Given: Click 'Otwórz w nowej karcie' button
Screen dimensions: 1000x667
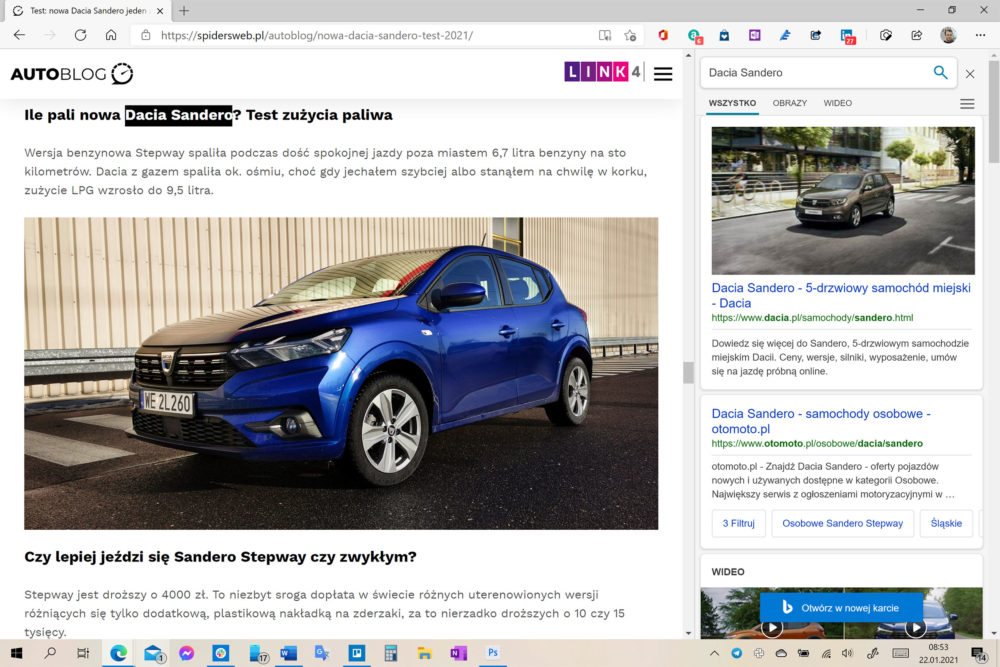Looking at the screenshot, I should click(x=841, y=608).
